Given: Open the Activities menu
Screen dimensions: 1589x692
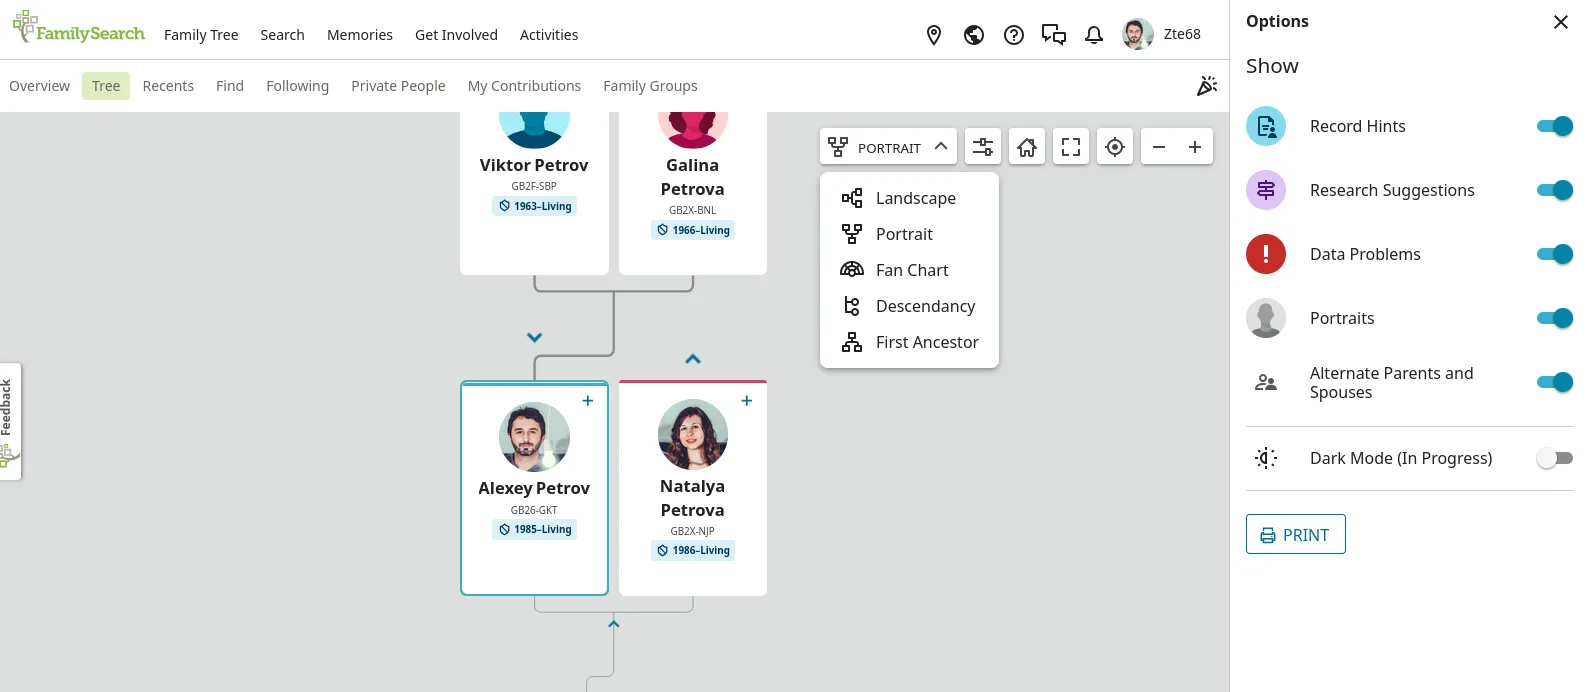Looking at the screenshot, I should pos(549,35).
